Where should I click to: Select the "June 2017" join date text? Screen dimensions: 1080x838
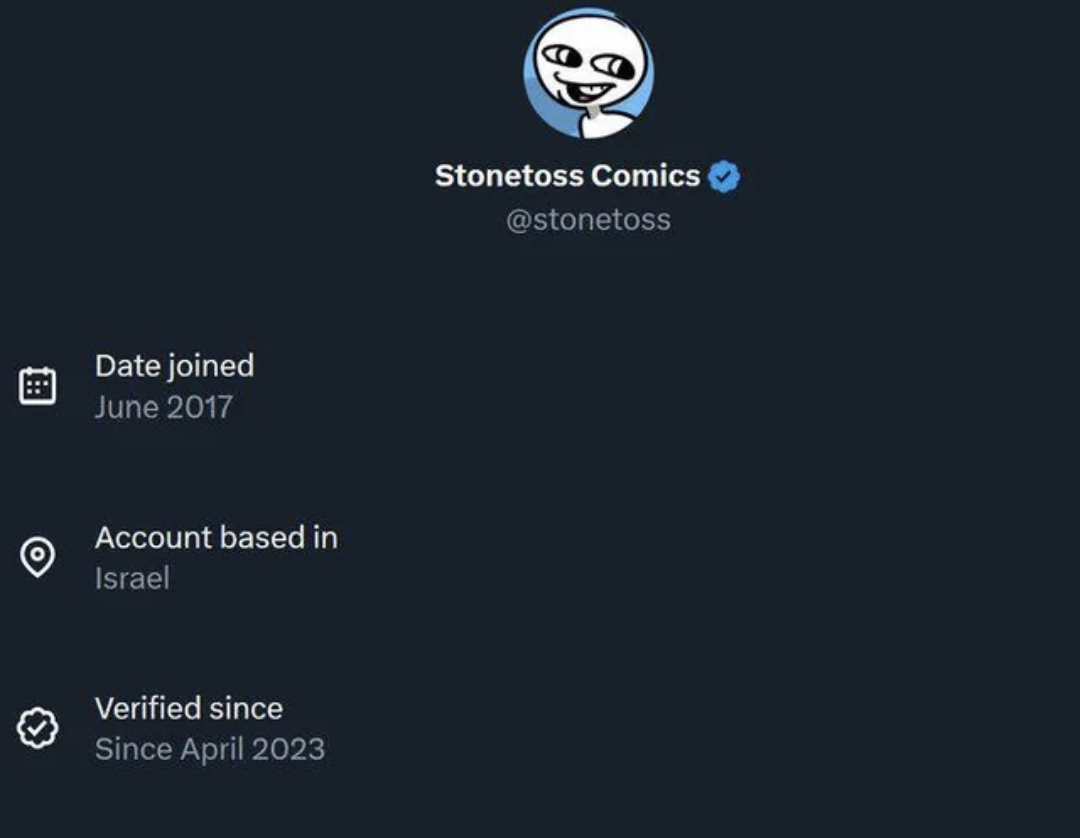tap(163, 407)
